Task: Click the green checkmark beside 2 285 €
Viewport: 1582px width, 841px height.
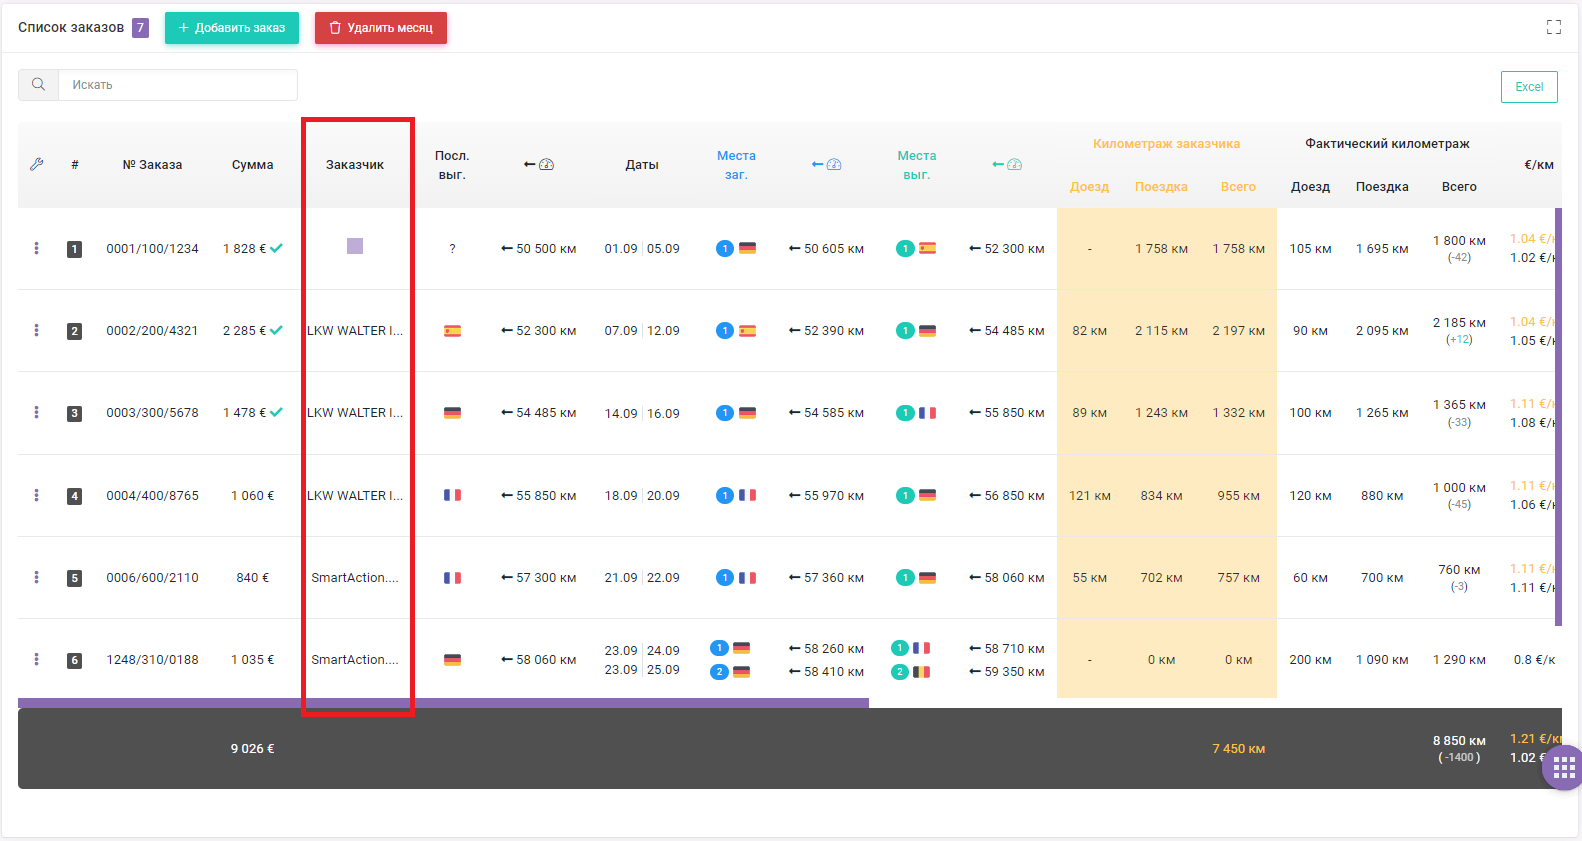Action: coord(277,330)
